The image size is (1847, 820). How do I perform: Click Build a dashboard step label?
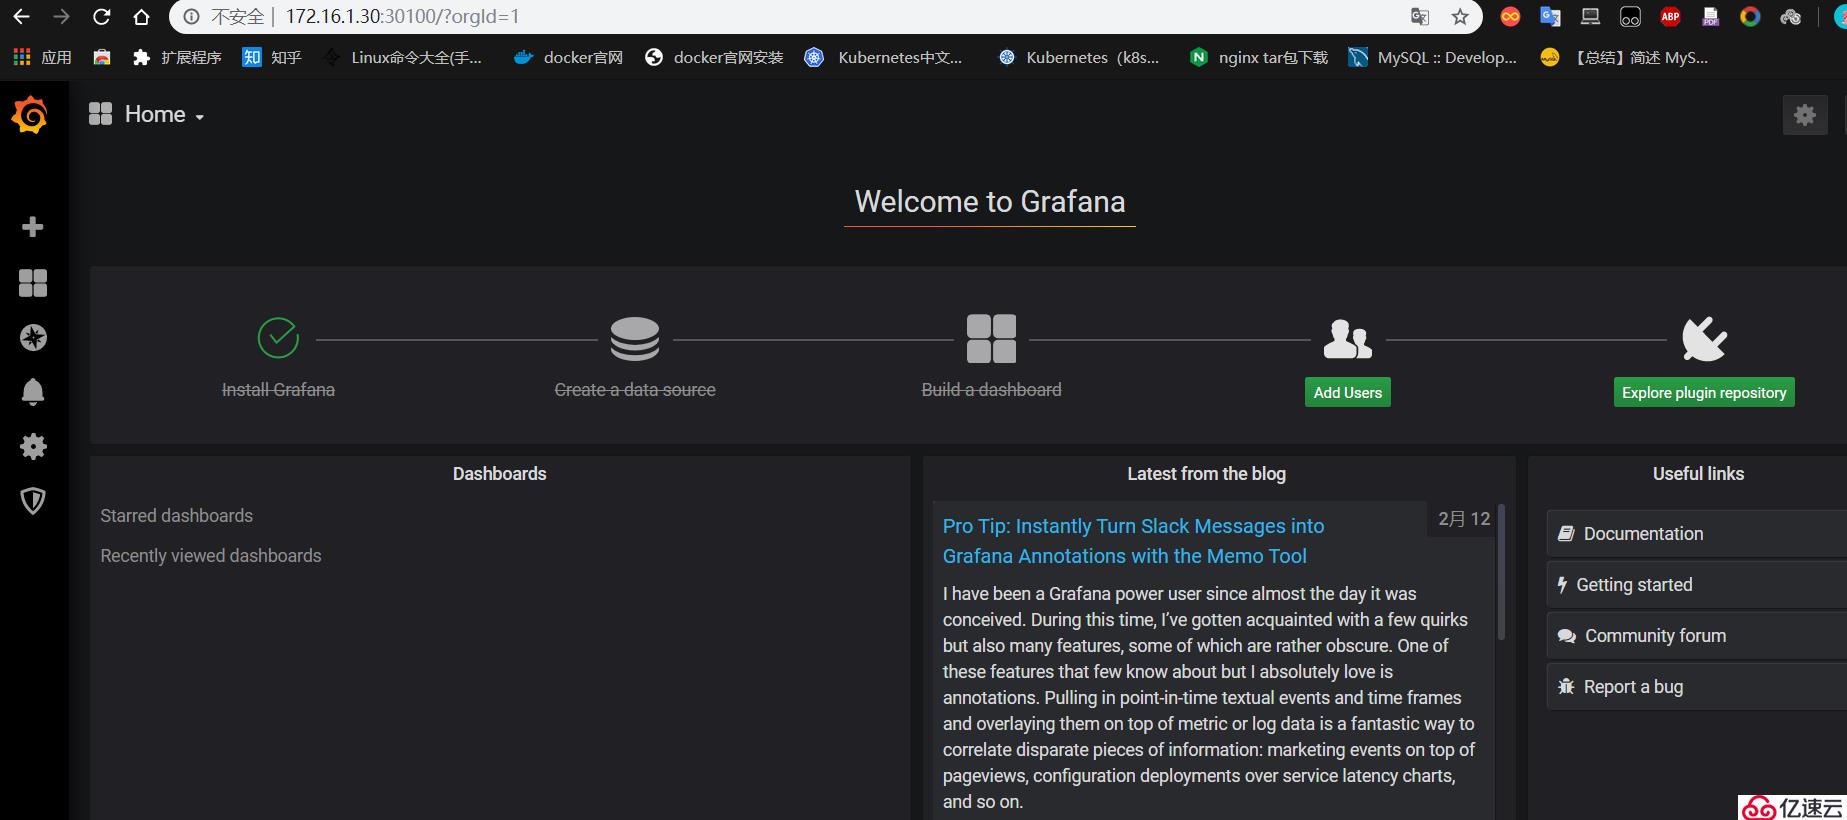[991, 390]
